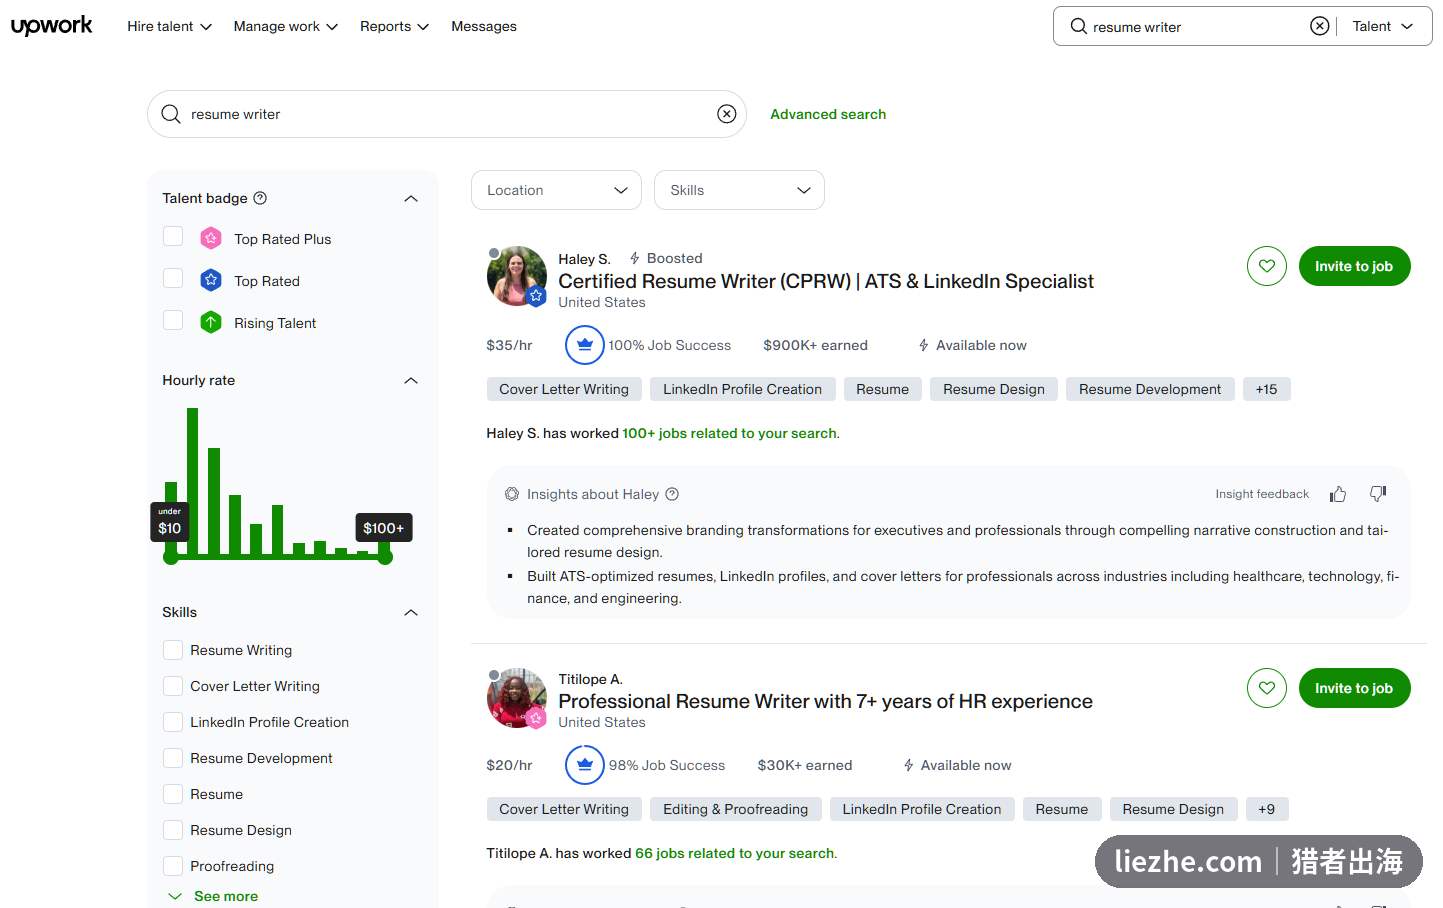This screenshot has height=908, width=1443.
Task: Open the Reports menu
Action: coord(394,26)
